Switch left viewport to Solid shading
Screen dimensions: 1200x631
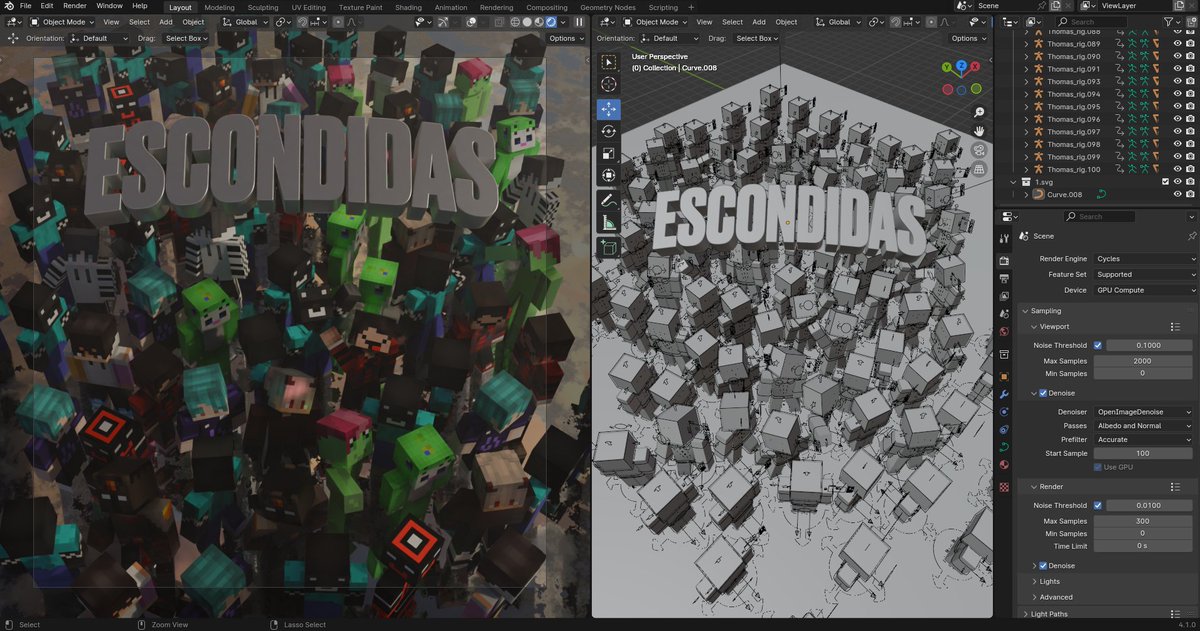click(x=526, y=21)
